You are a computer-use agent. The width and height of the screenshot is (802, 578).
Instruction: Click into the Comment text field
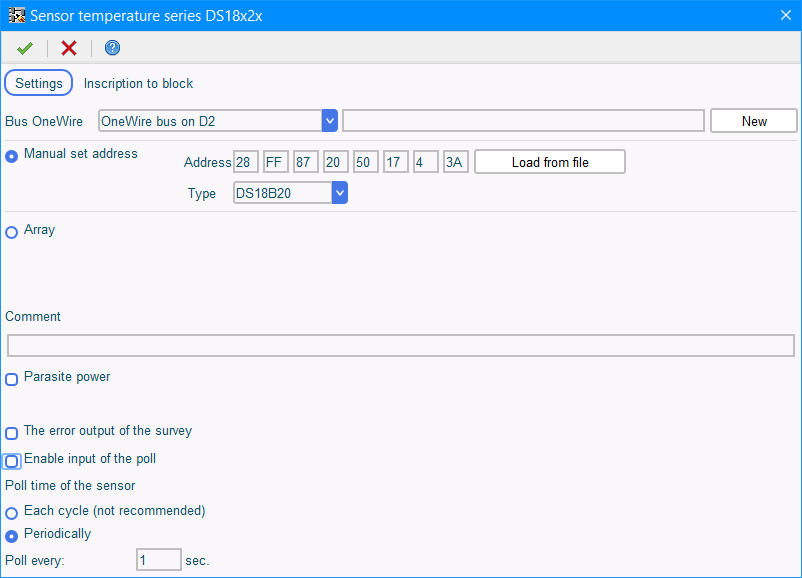(401, 345)
